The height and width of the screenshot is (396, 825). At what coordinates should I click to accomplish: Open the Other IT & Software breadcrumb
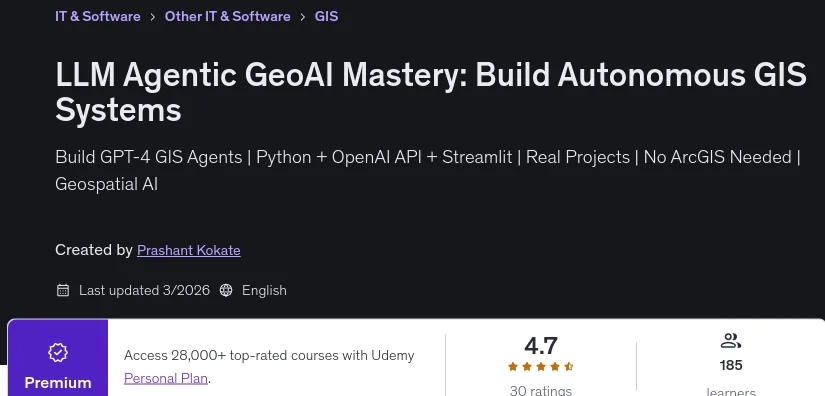(x=227, y=16)
